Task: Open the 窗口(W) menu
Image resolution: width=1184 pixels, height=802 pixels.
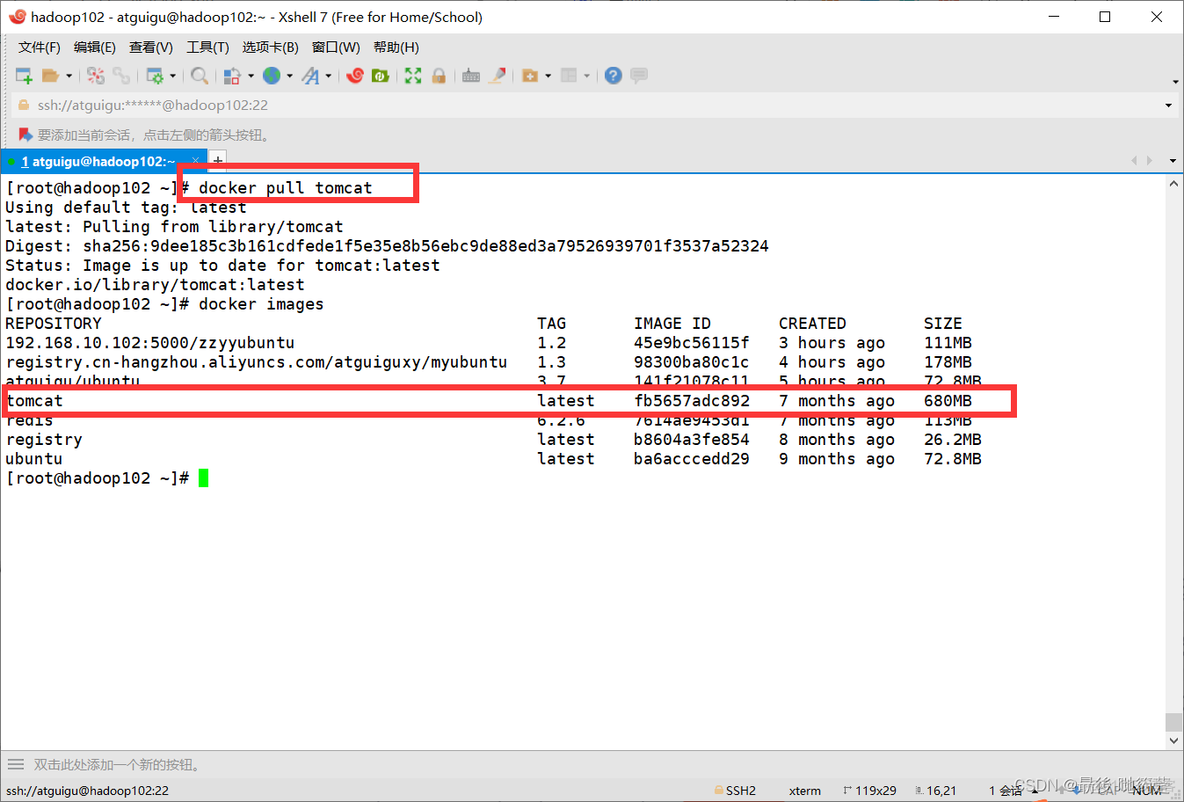Action: point(336,48)
